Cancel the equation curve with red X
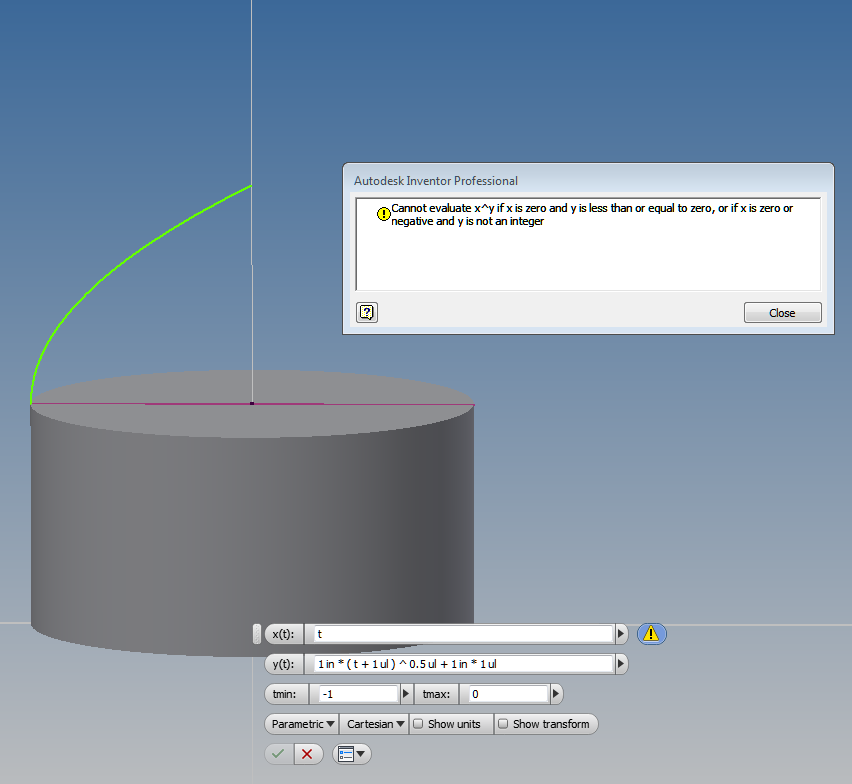The image size is (852, 784). click(307, 754)
